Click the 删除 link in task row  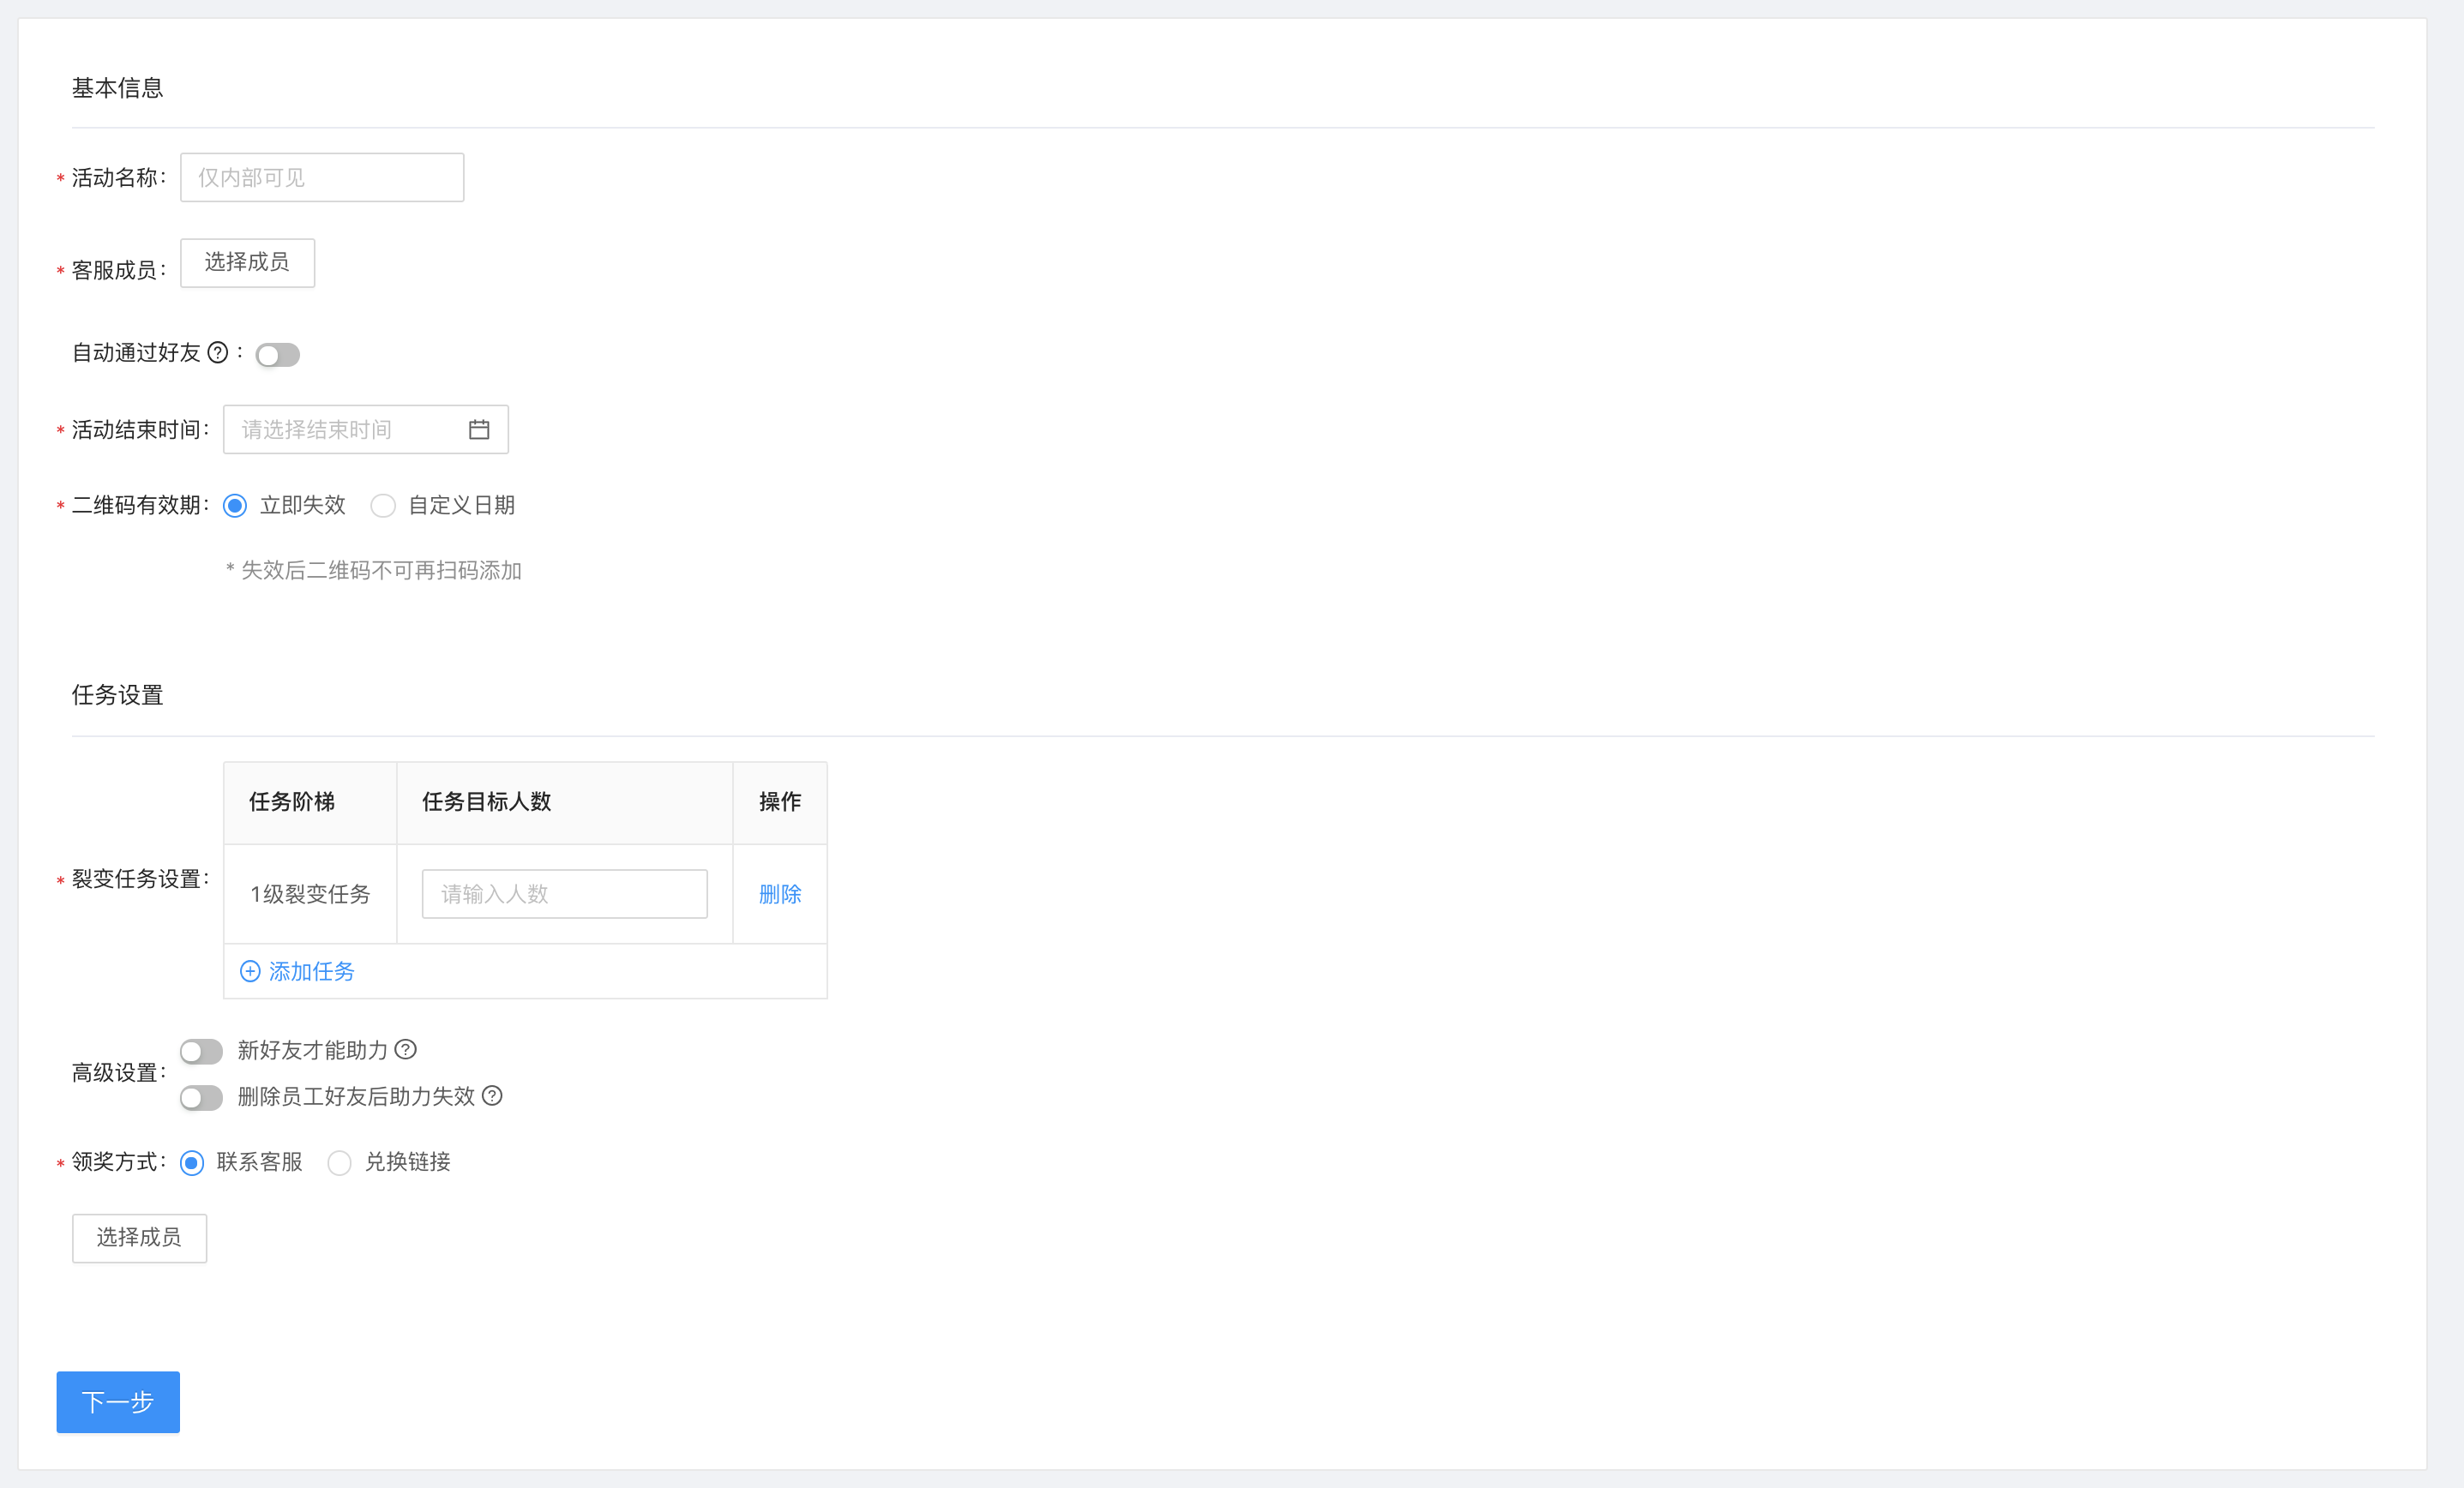pyautogui.click(x=780, y=894)
